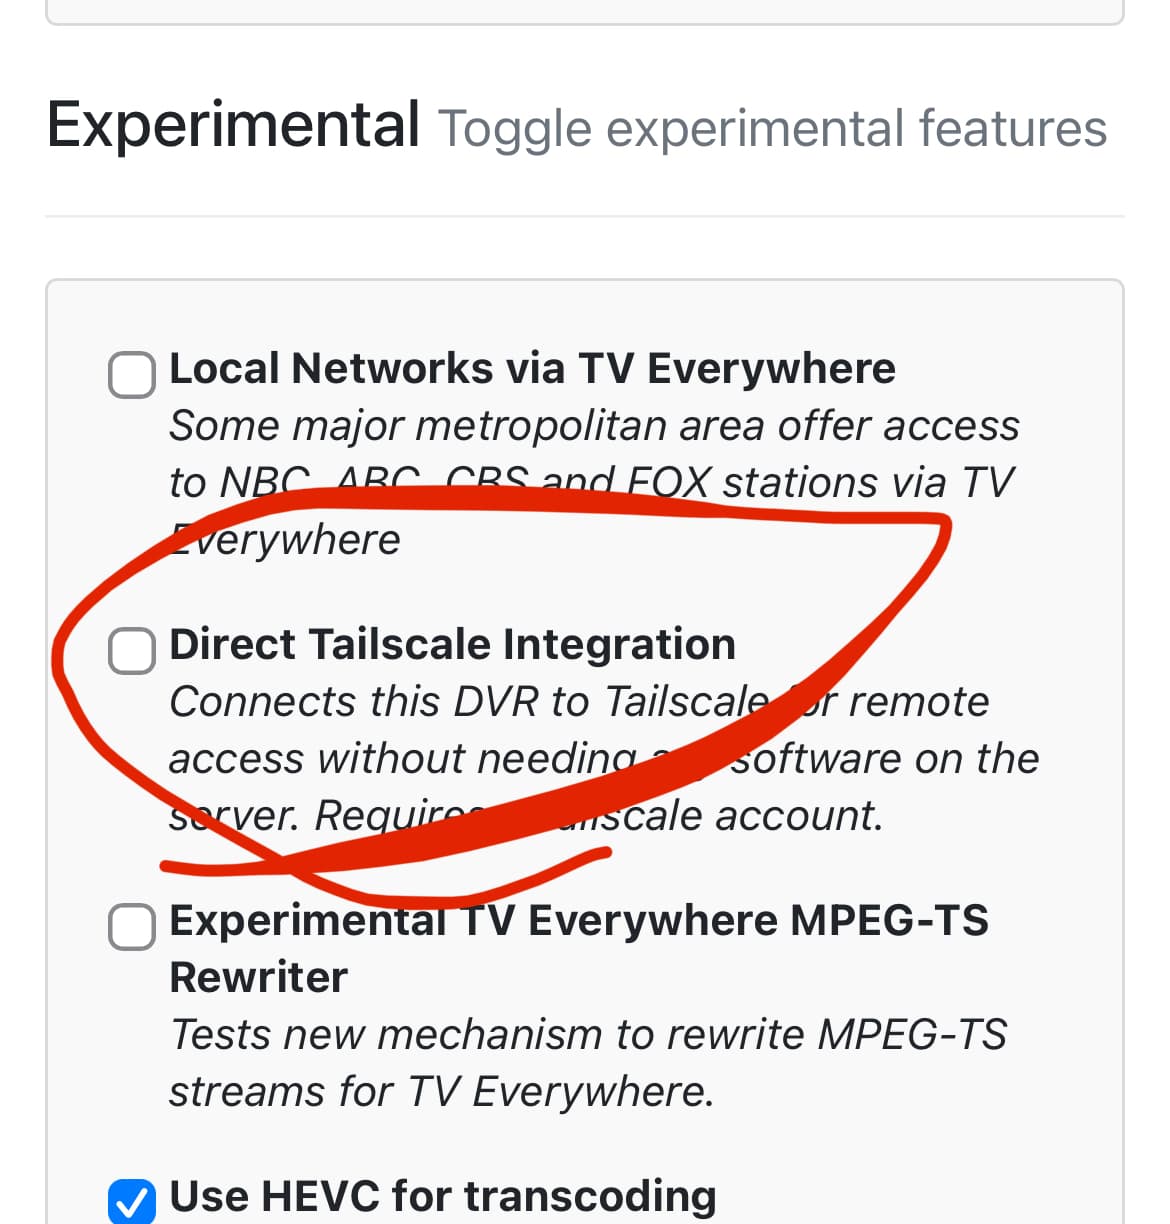Image resolution: width=1170 pixels, height=1224 pixels.
Task: Click the 'FOX stations via TV' text
Action: pyautogui.click(x=820, y=483)
